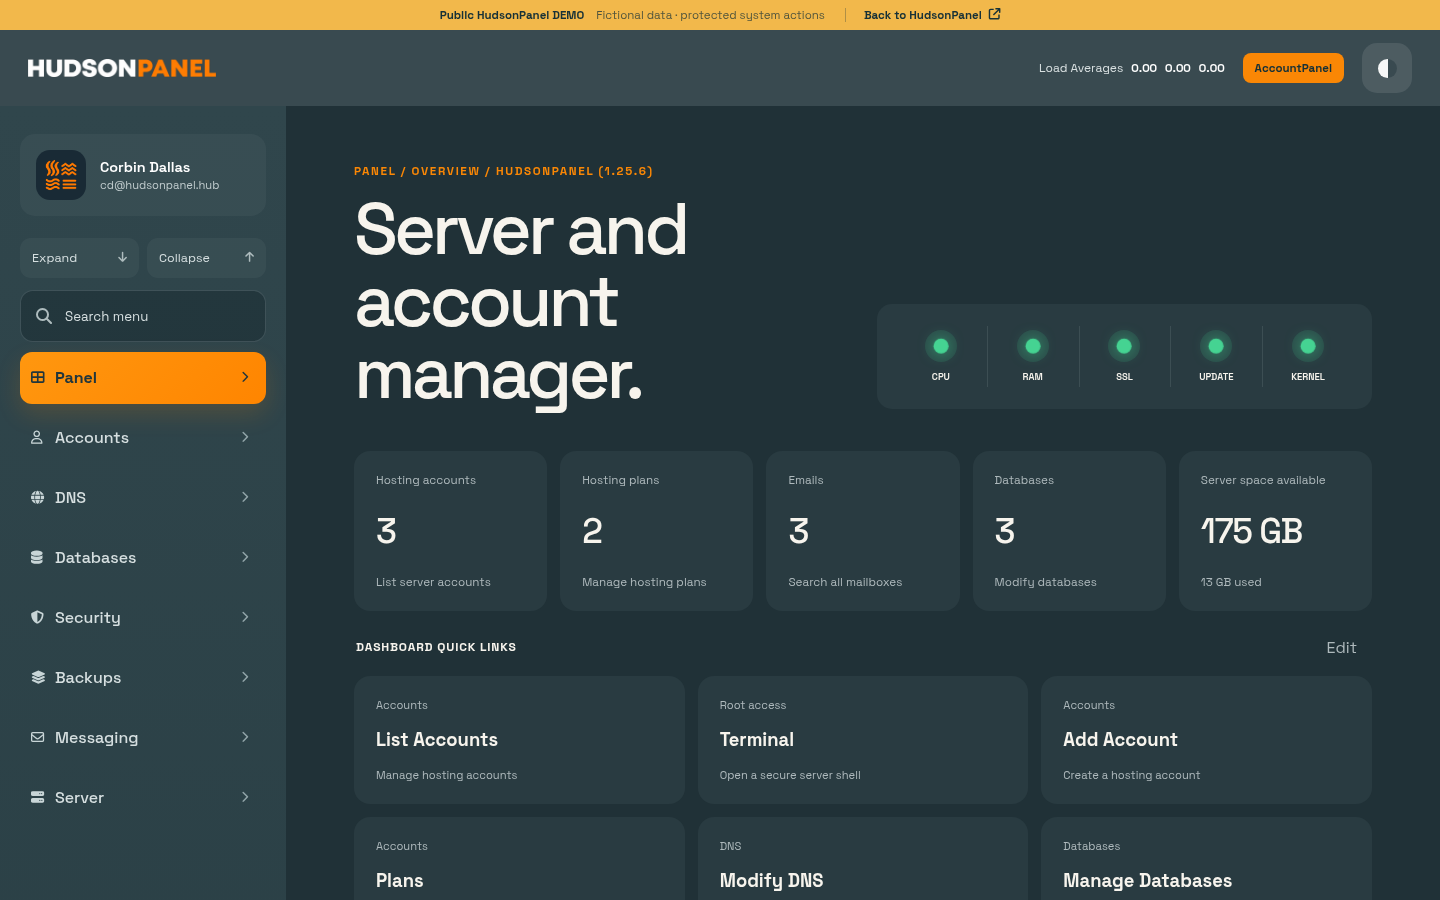Click the Corbin Dallas avatar icon
Viewport: 1440px width, 900px height.
point(61,175)
